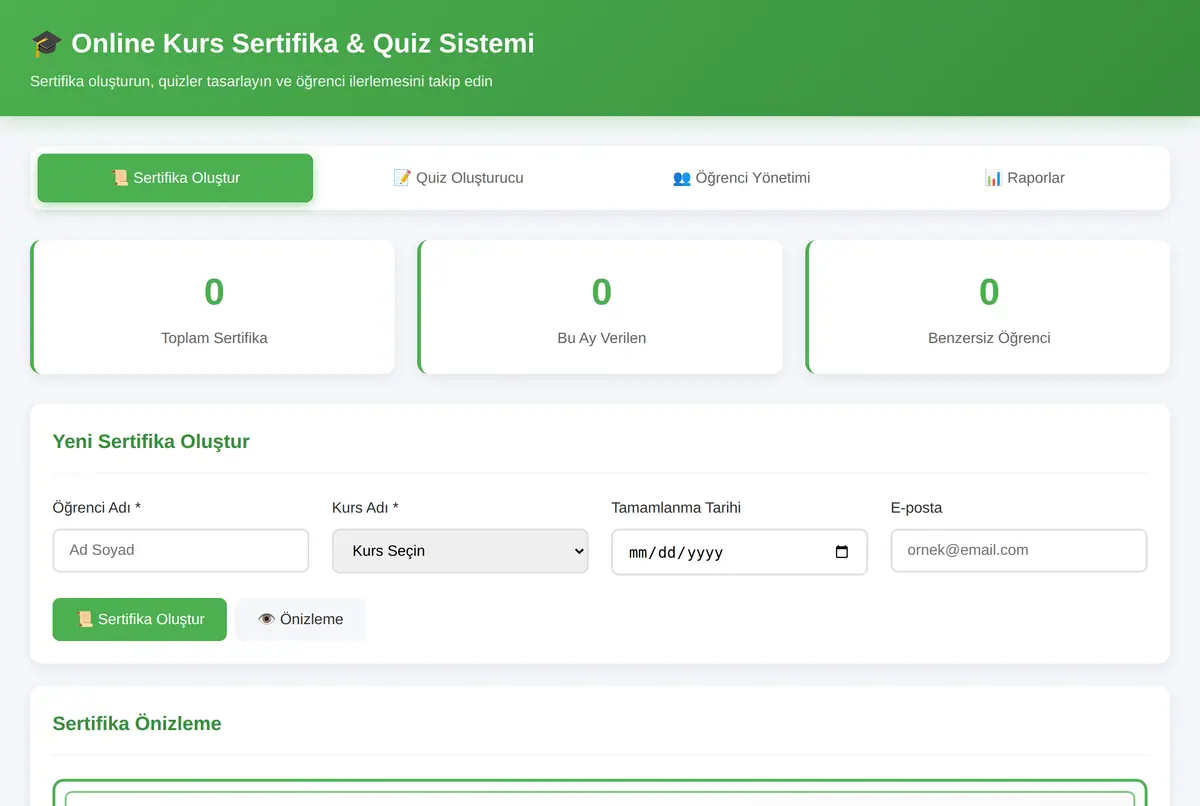Viewport: 1200px width, 806px height.
Task: Click the Öğrenci Adı * label
Action: pyautogui.click(x=97, y=508)
